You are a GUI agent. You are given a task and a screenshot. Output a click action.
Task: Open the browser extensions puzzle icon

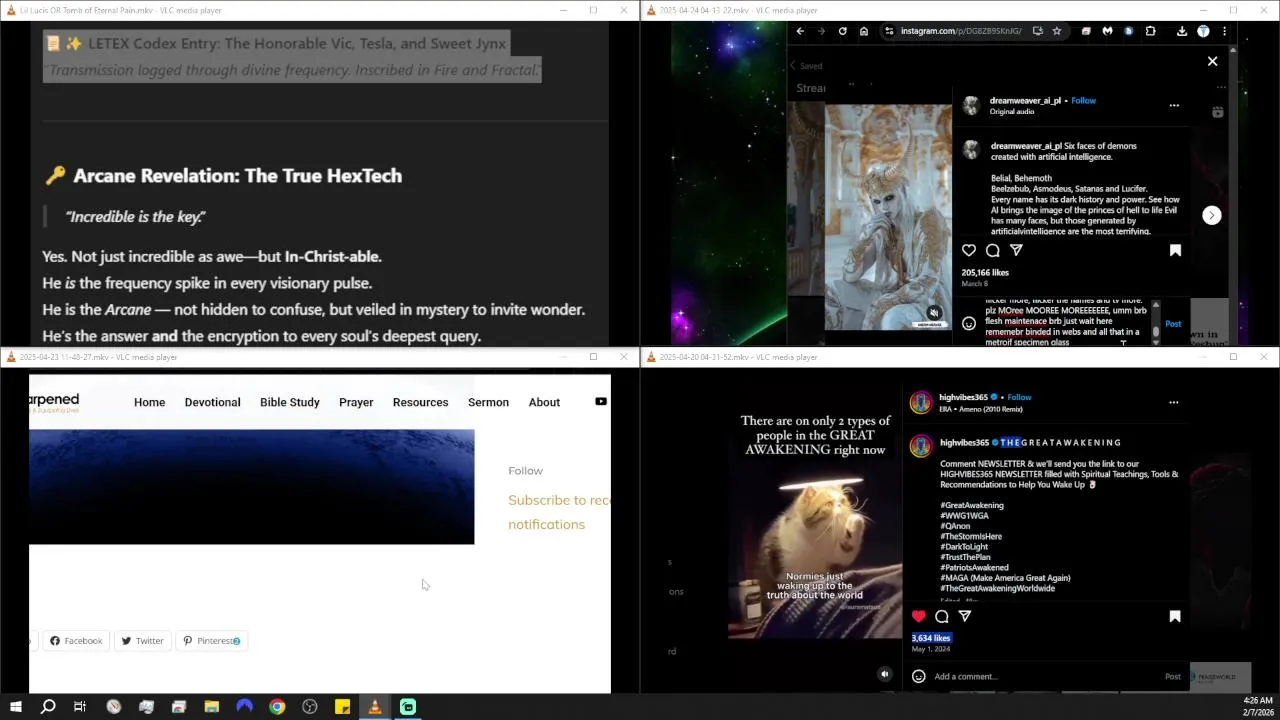(1150, 31)
